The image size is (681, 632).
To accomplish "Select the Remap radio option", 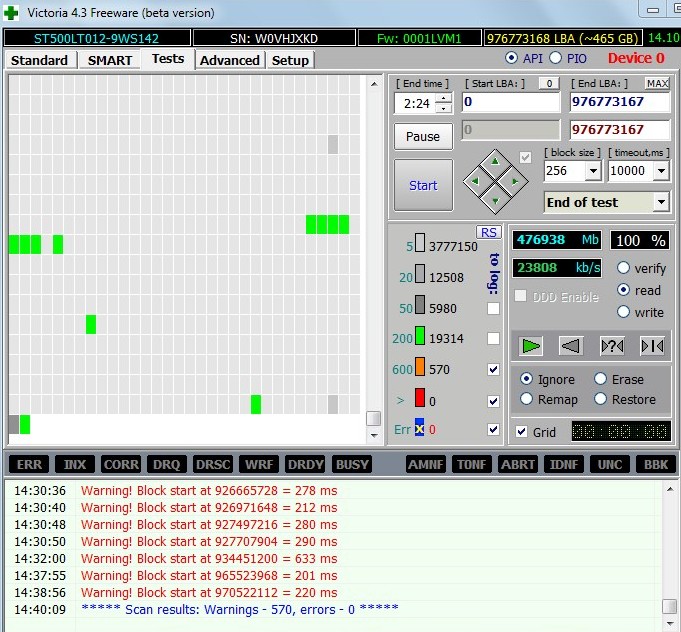I will coord(527,400).
